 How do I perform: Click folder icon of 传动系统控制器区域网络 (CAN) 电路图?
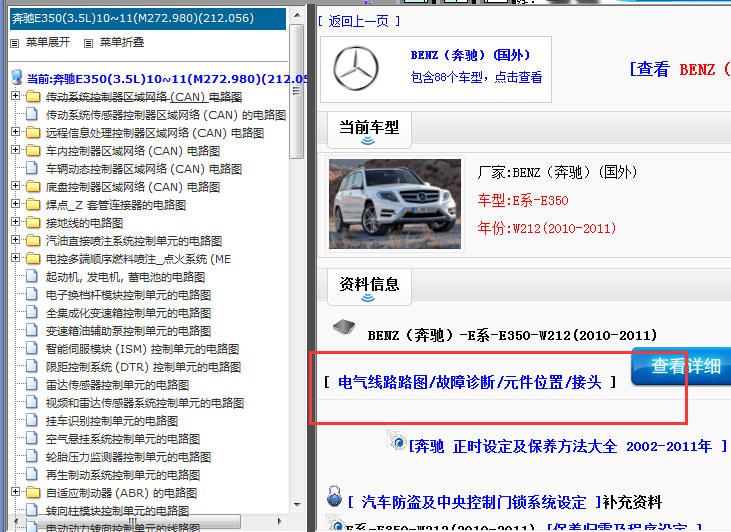33,97
